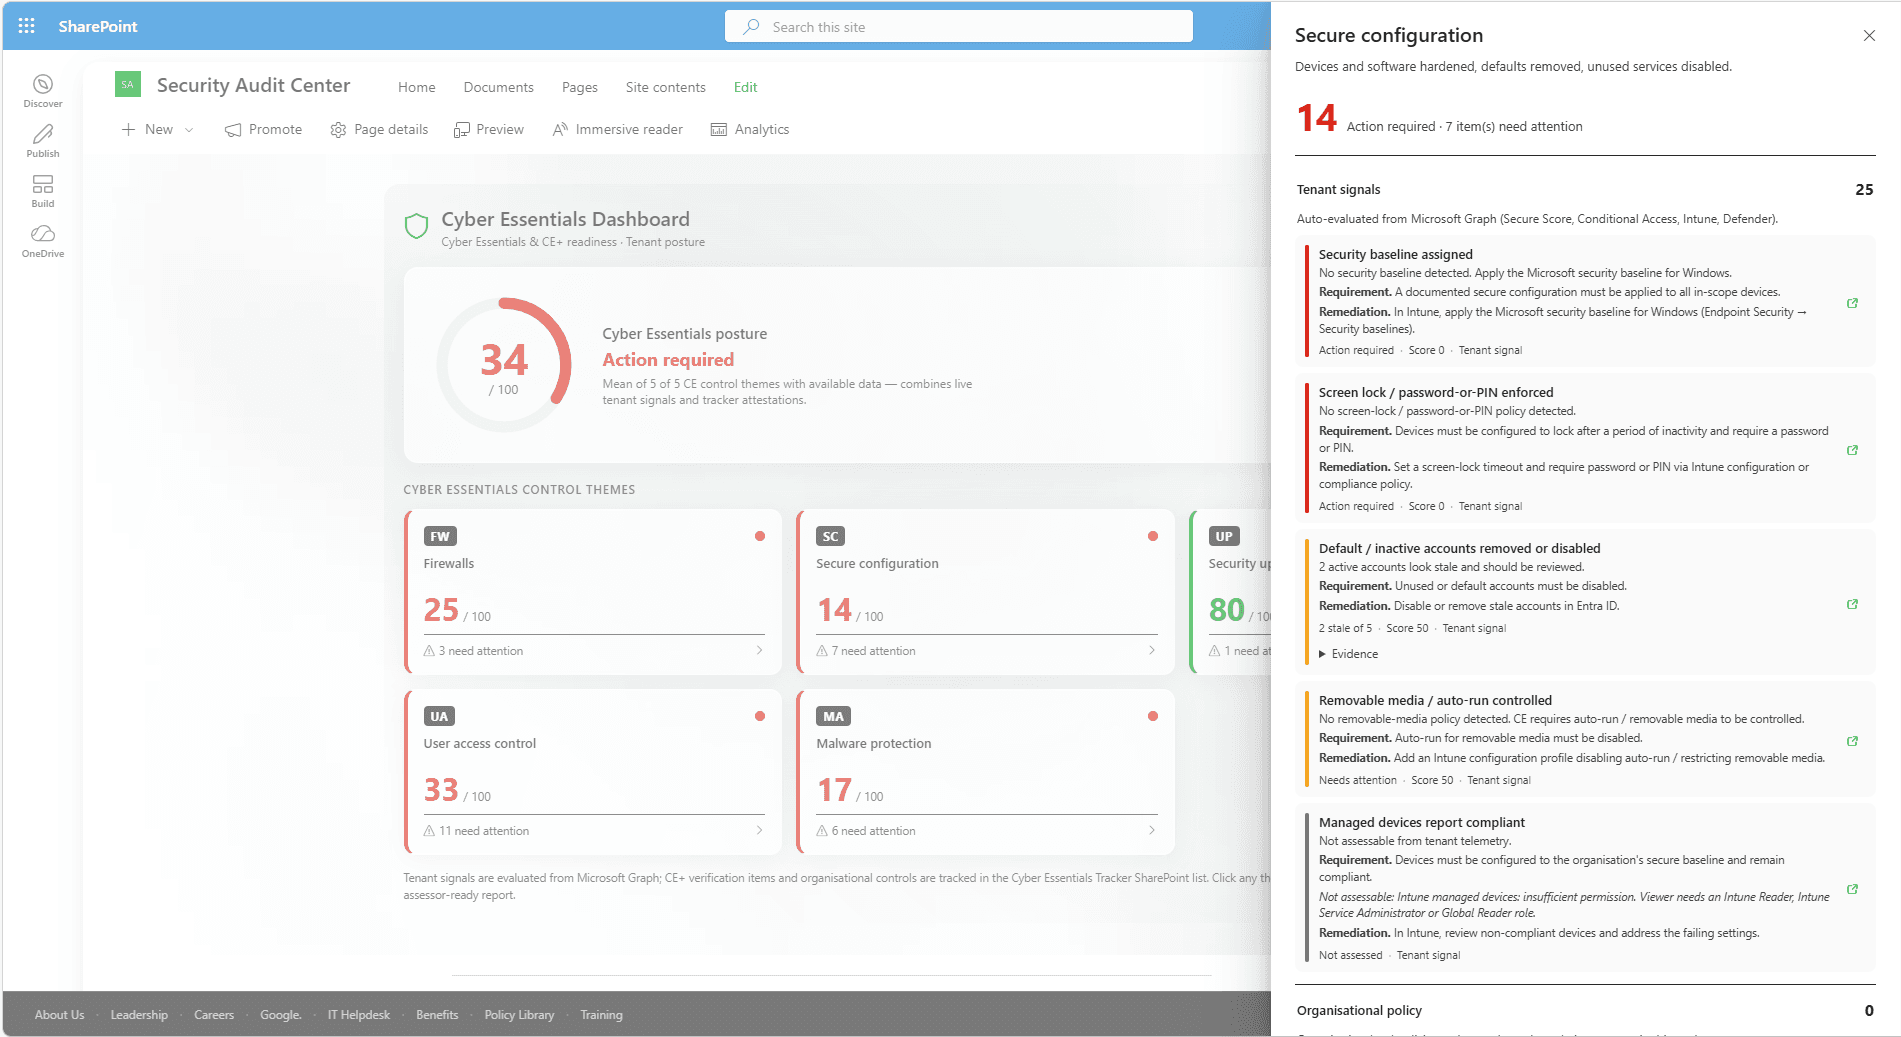Image resolution: width=1901 pixels, height=1037 pixels.
Task: Open Page details from toolbar
Action: (379, 130)
